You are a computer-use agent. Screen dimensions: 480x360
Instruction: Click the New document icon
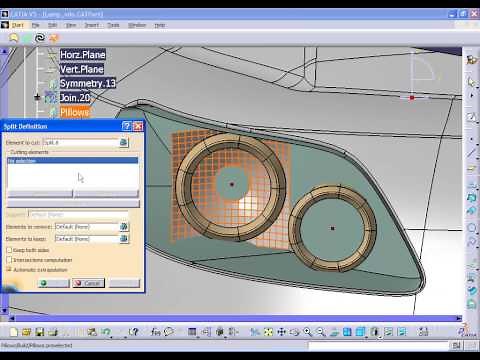tap(14, 332)
